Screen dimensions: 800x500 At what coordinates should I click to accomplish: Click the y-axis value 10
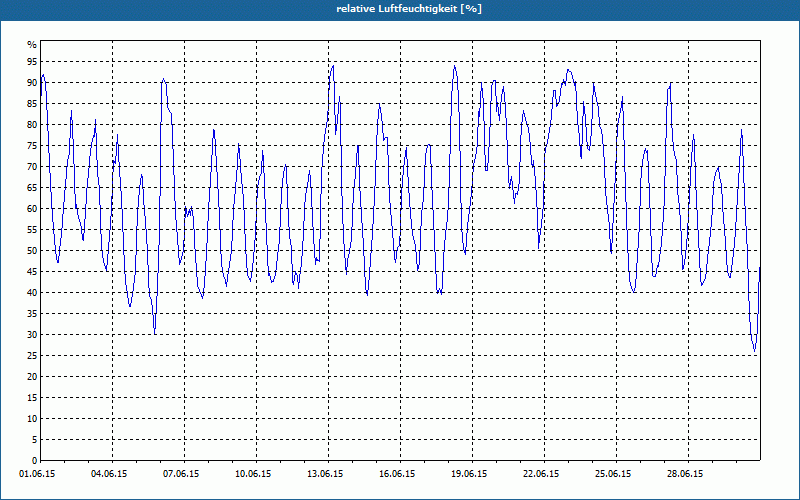(x=32, y=418)
